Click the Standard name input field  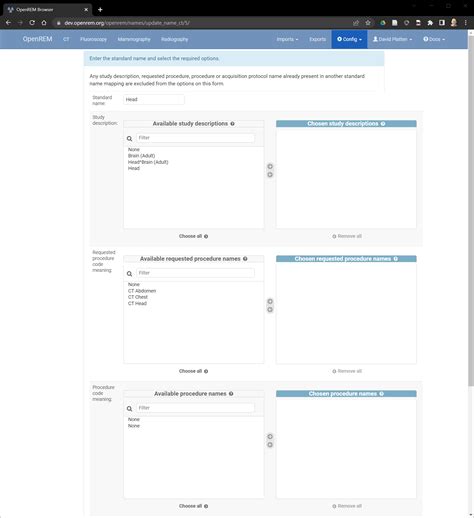pos(154,99)
